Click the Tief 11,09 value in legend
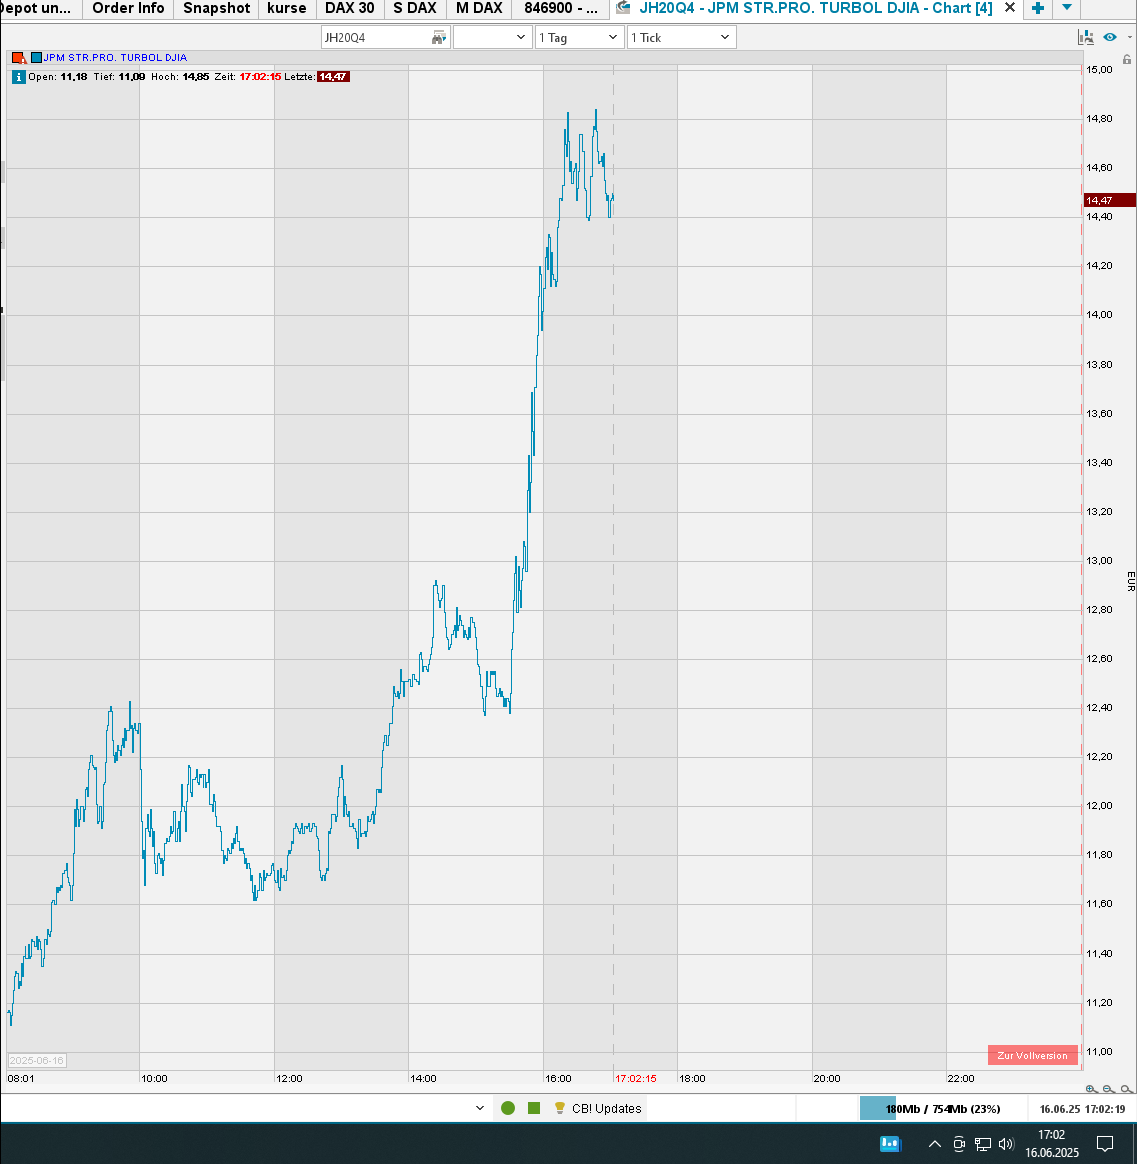Screen dimensions: 1137x1164 [x=132, y=76]
